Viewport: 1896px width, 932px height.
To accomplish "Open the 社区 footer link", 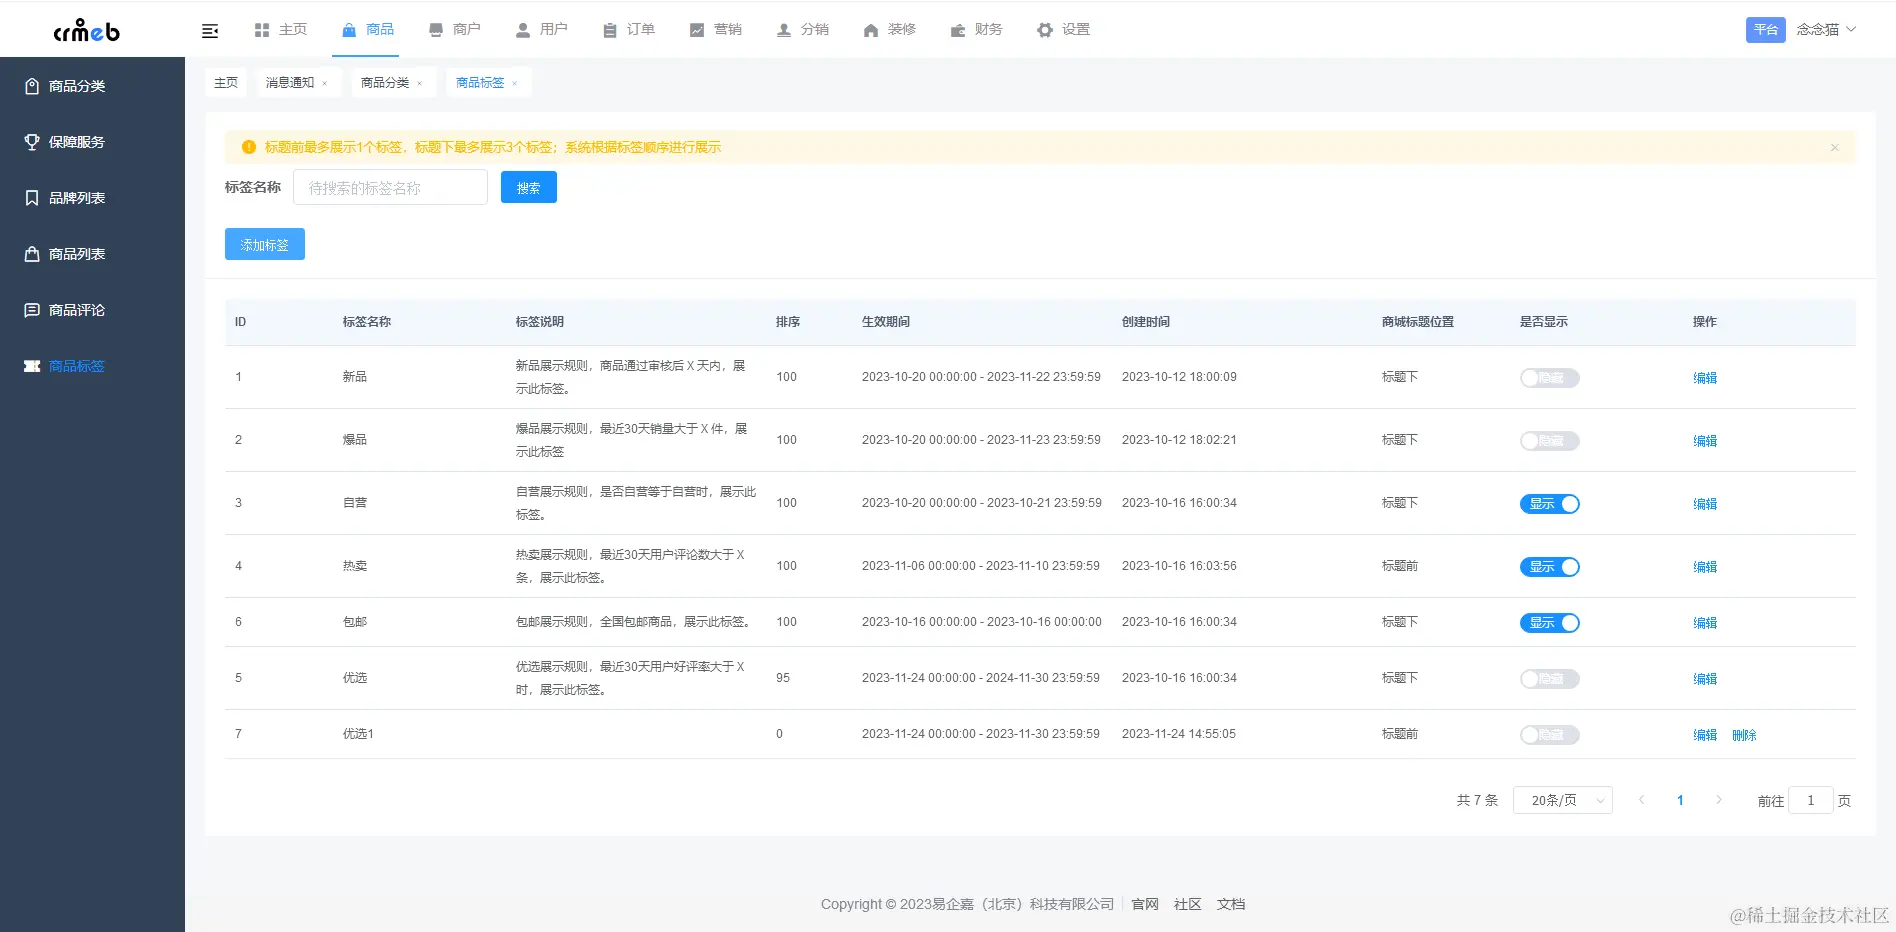I will tap(1188, 904).
